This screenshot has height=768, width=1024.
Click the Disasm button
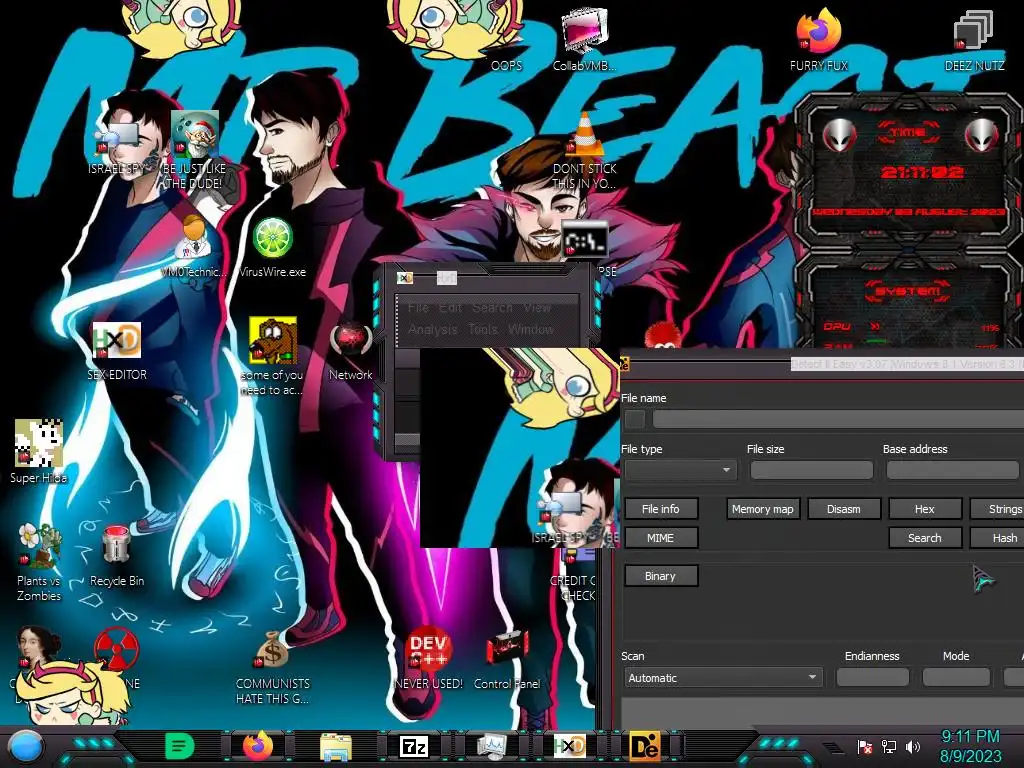click(x=844, y=509)
